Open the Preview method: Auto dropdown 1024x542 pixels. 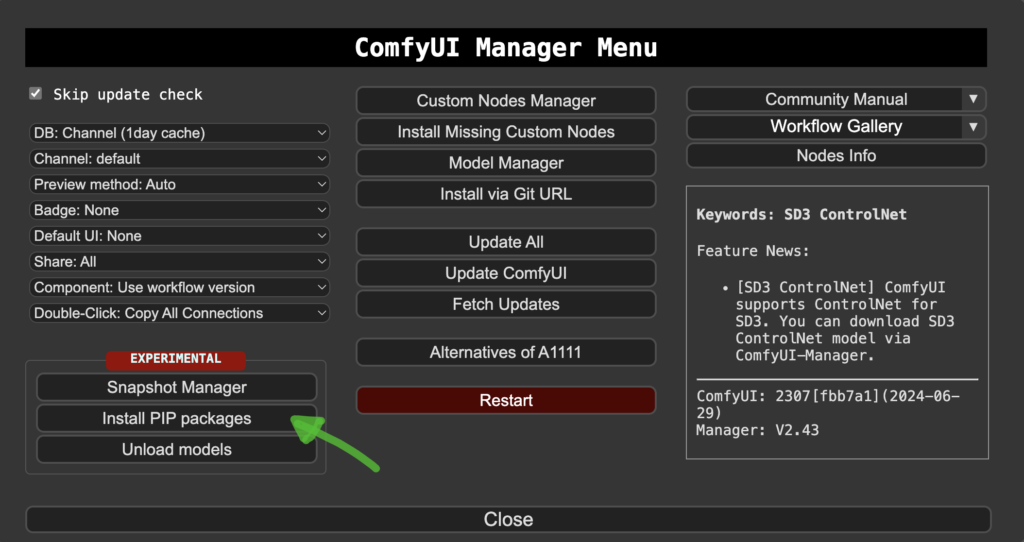pos(179,184)
